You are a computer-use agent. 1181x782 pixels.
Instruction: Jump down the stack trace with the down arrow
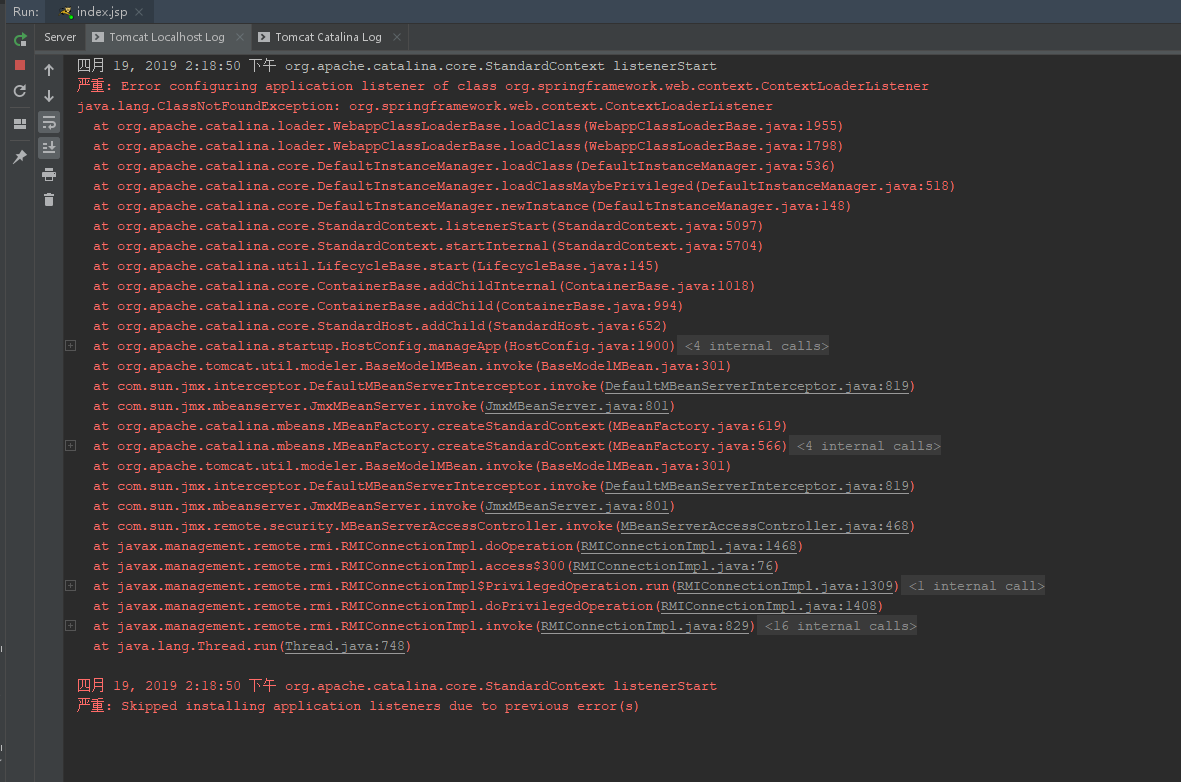pyautogui.click(x=49, y=96)
